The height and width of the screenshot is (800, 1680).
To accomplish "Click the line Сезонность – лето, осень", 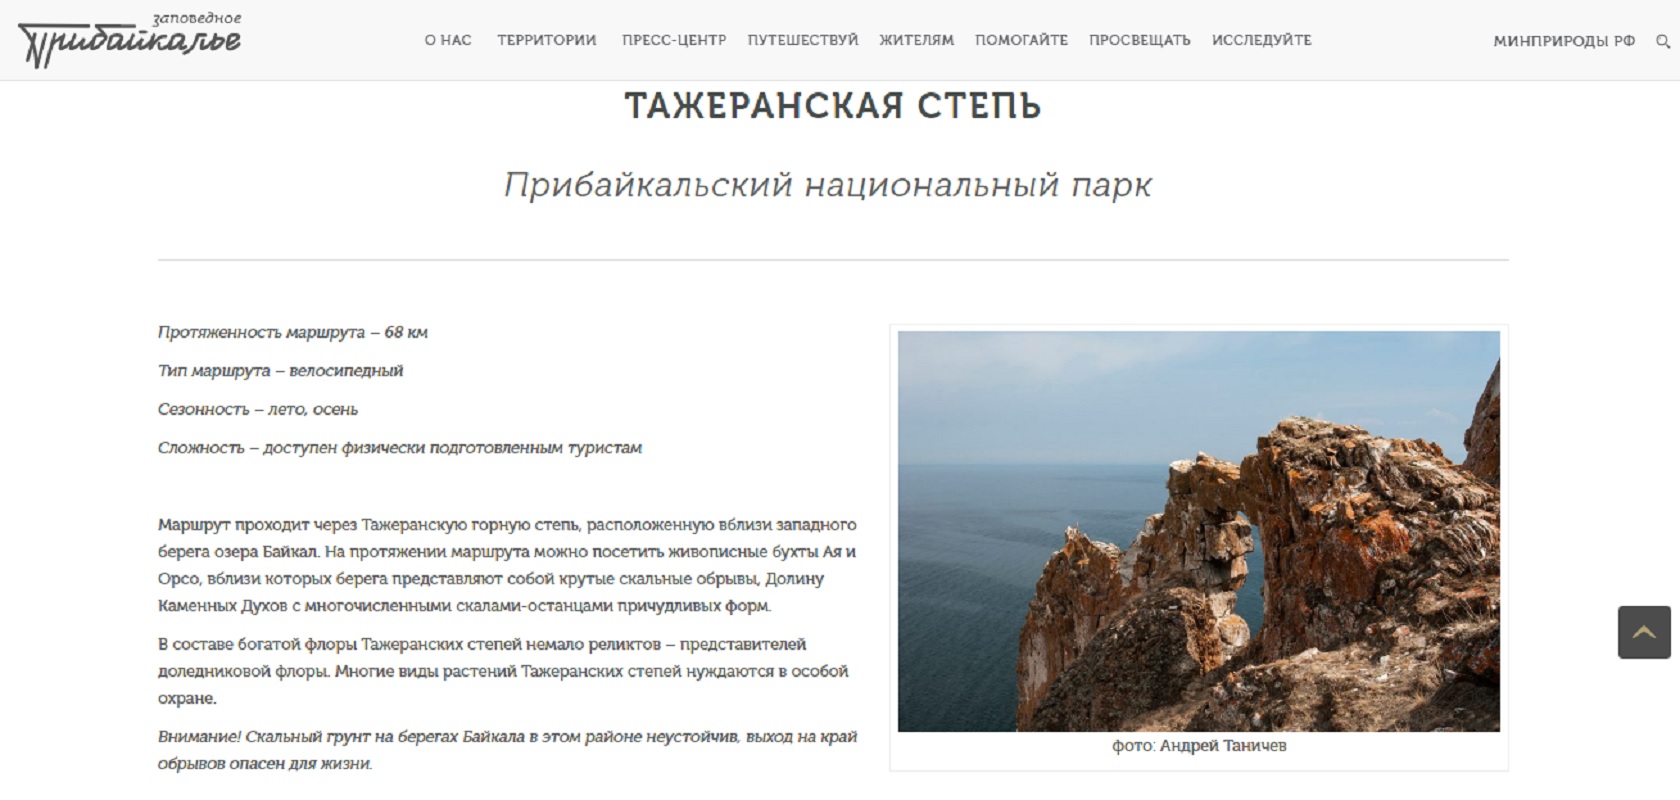I will [x=258, y=409].
